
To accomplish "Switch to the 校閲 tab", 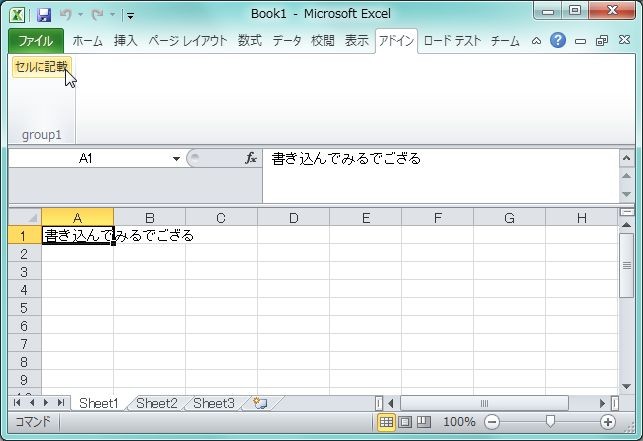I will (x=323, y=41).
